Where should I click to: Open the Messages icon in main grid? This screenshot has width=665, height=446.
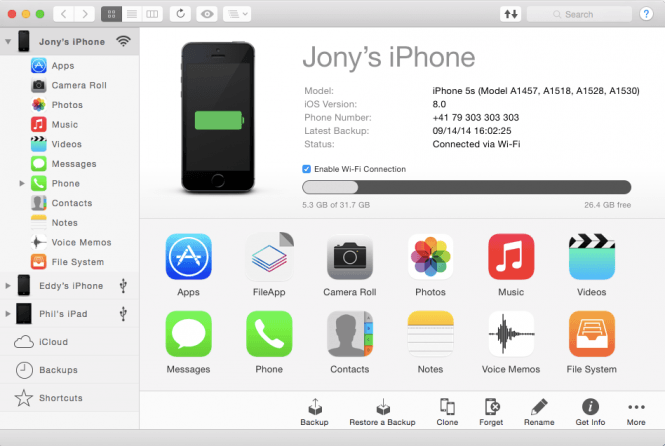(x=188, y=334)
